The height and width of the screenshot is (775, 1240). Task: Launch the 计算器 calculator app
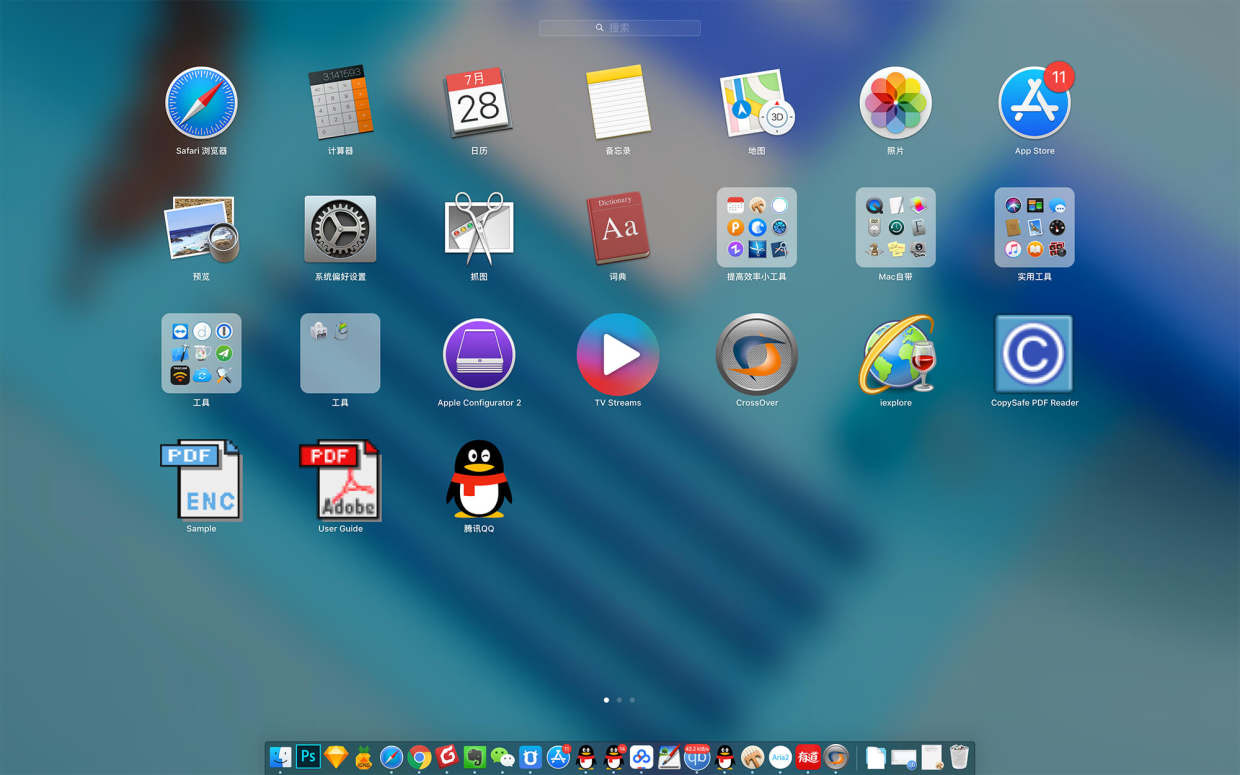(x=340, y=102)
